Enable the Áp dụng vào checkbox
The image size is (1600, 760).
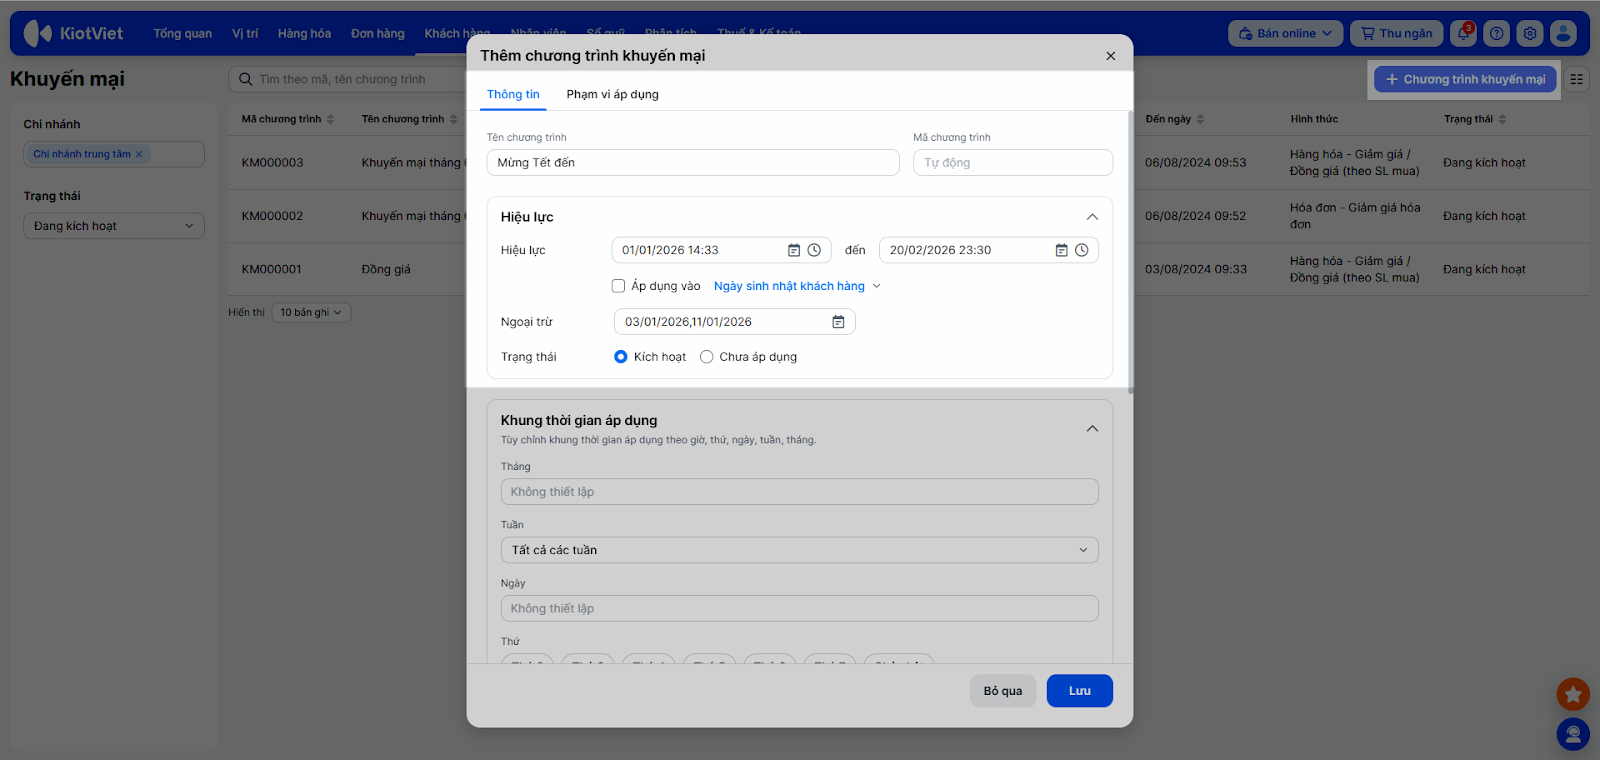click(x=618, y=286)
